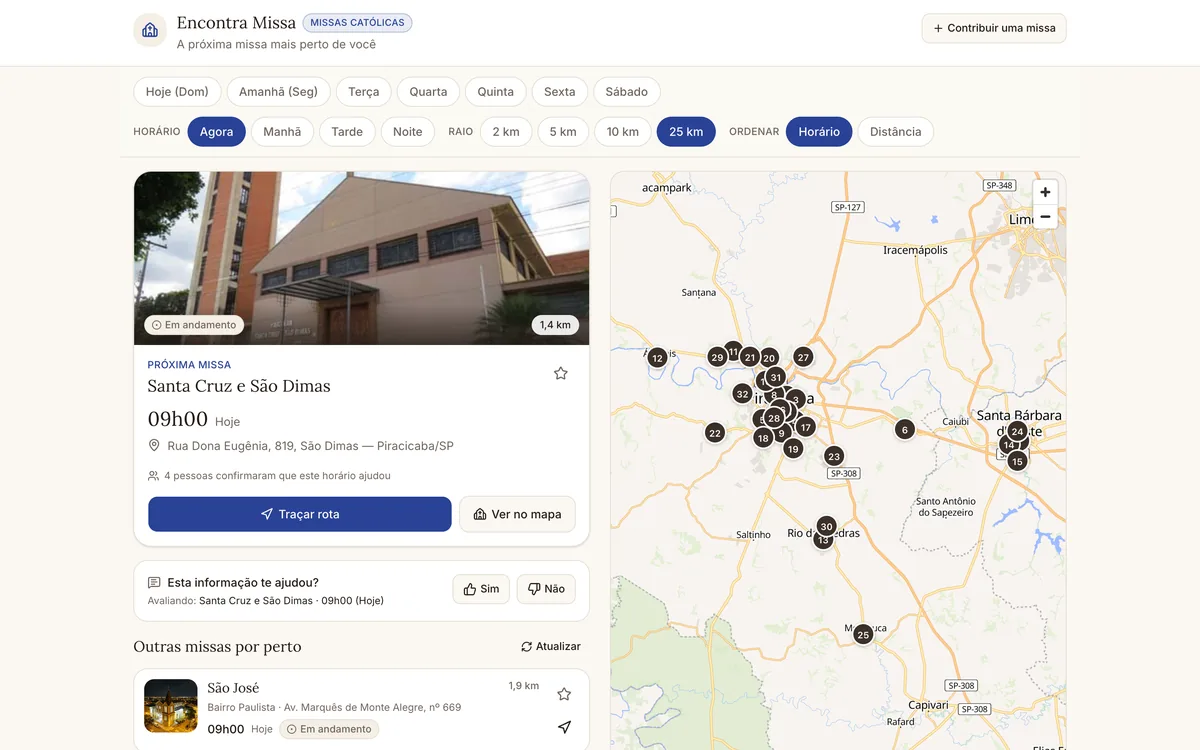Click the 1,4 km distance badge
The width and height of the screenshot is (1200, 750).
click(x=555, y=325)
